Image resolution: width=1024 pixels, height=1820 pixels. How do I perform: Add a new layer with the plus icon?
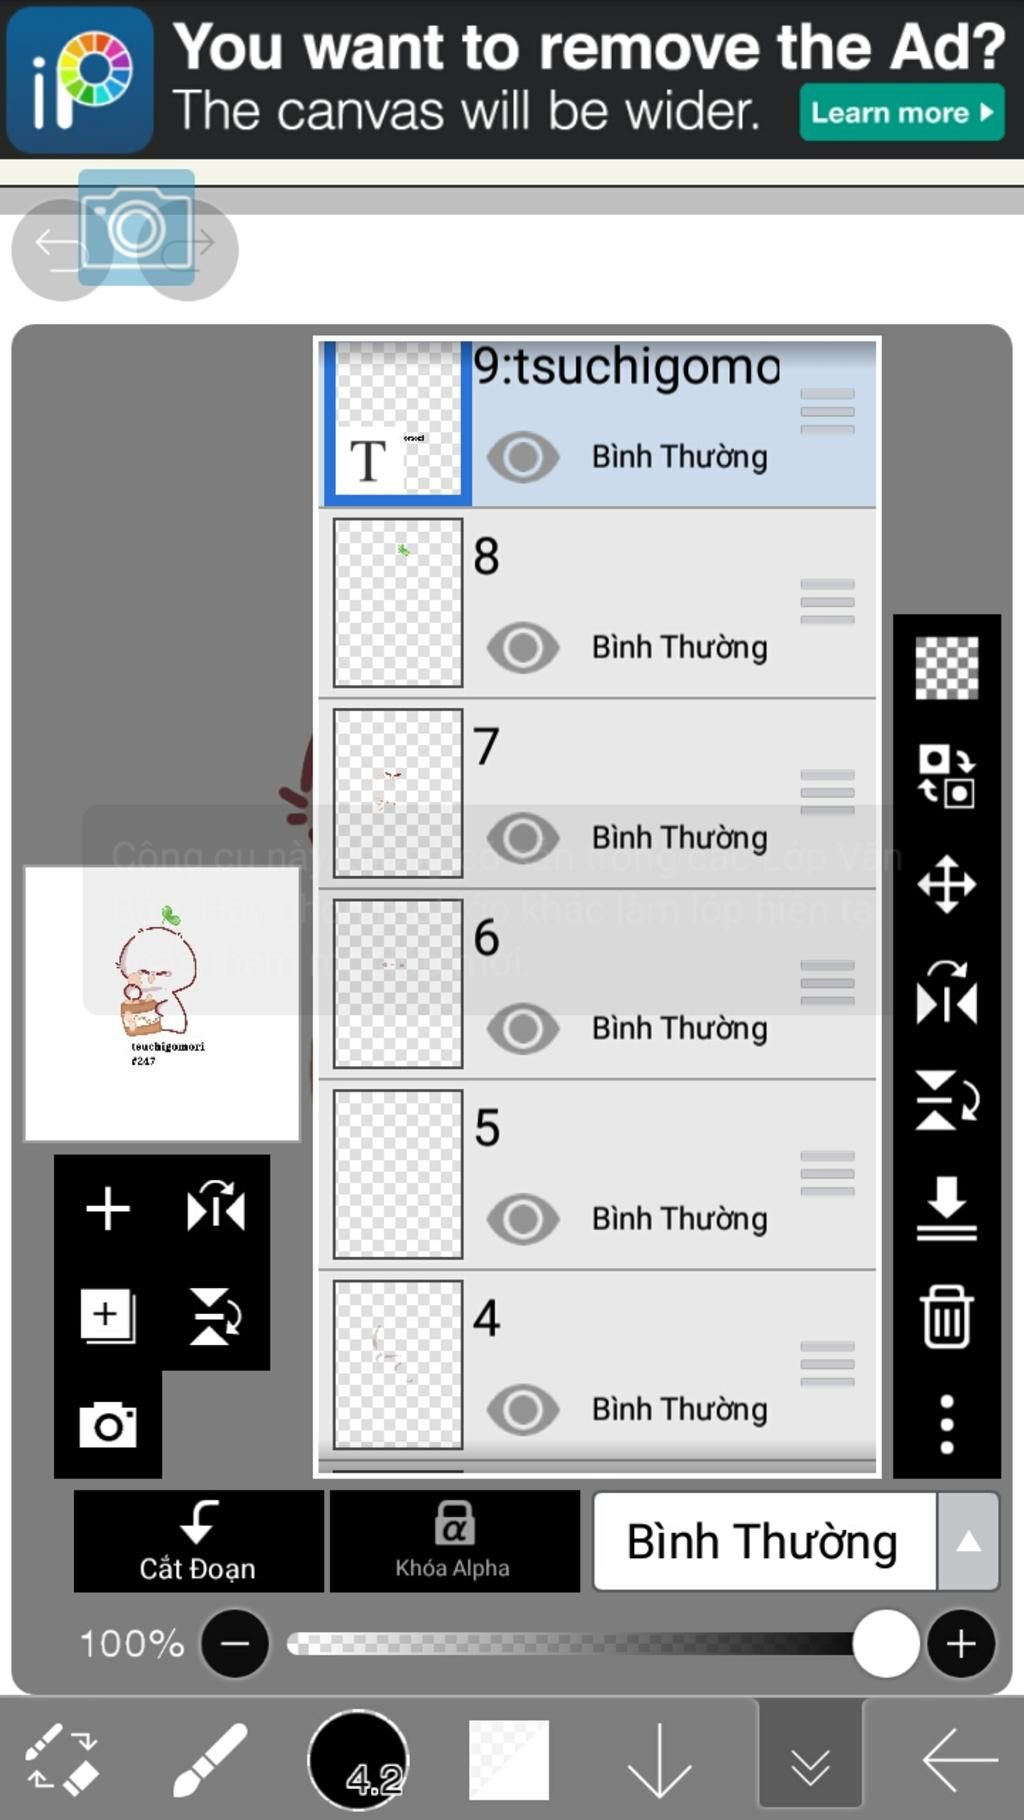tap(107, 1208)
